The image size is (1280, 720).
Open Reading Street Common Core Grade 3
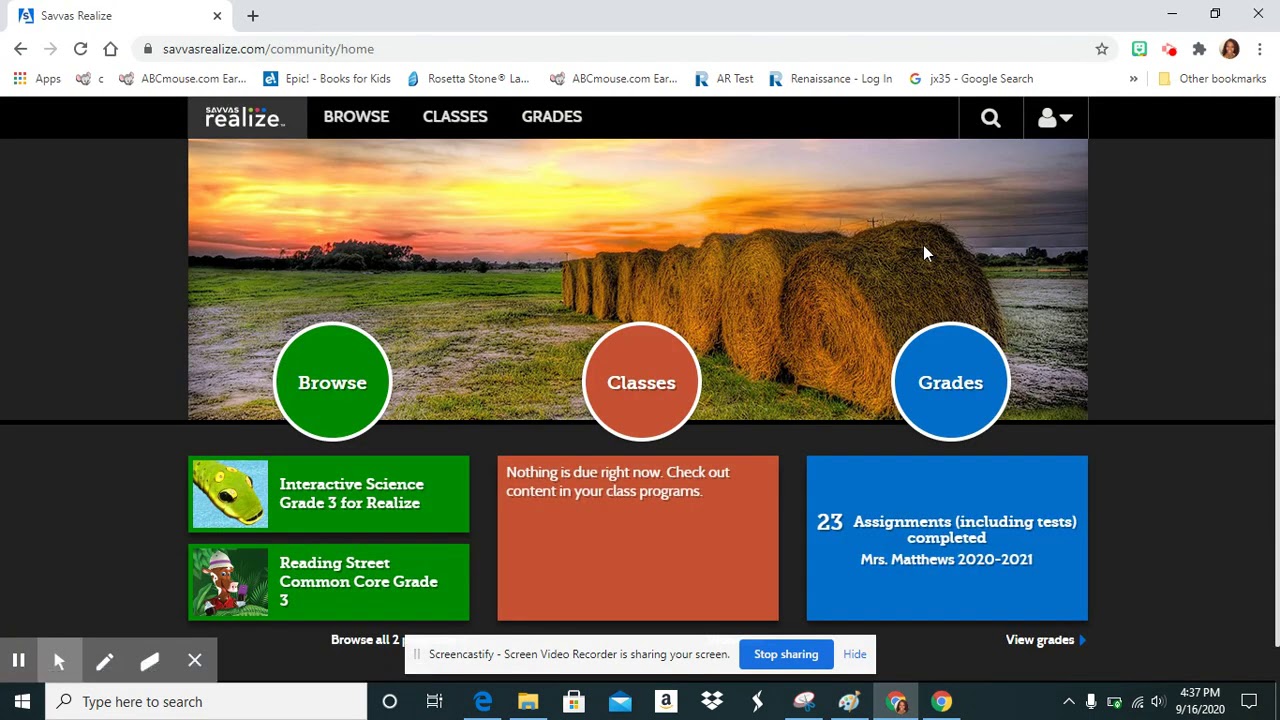click(x=328, y=582)
